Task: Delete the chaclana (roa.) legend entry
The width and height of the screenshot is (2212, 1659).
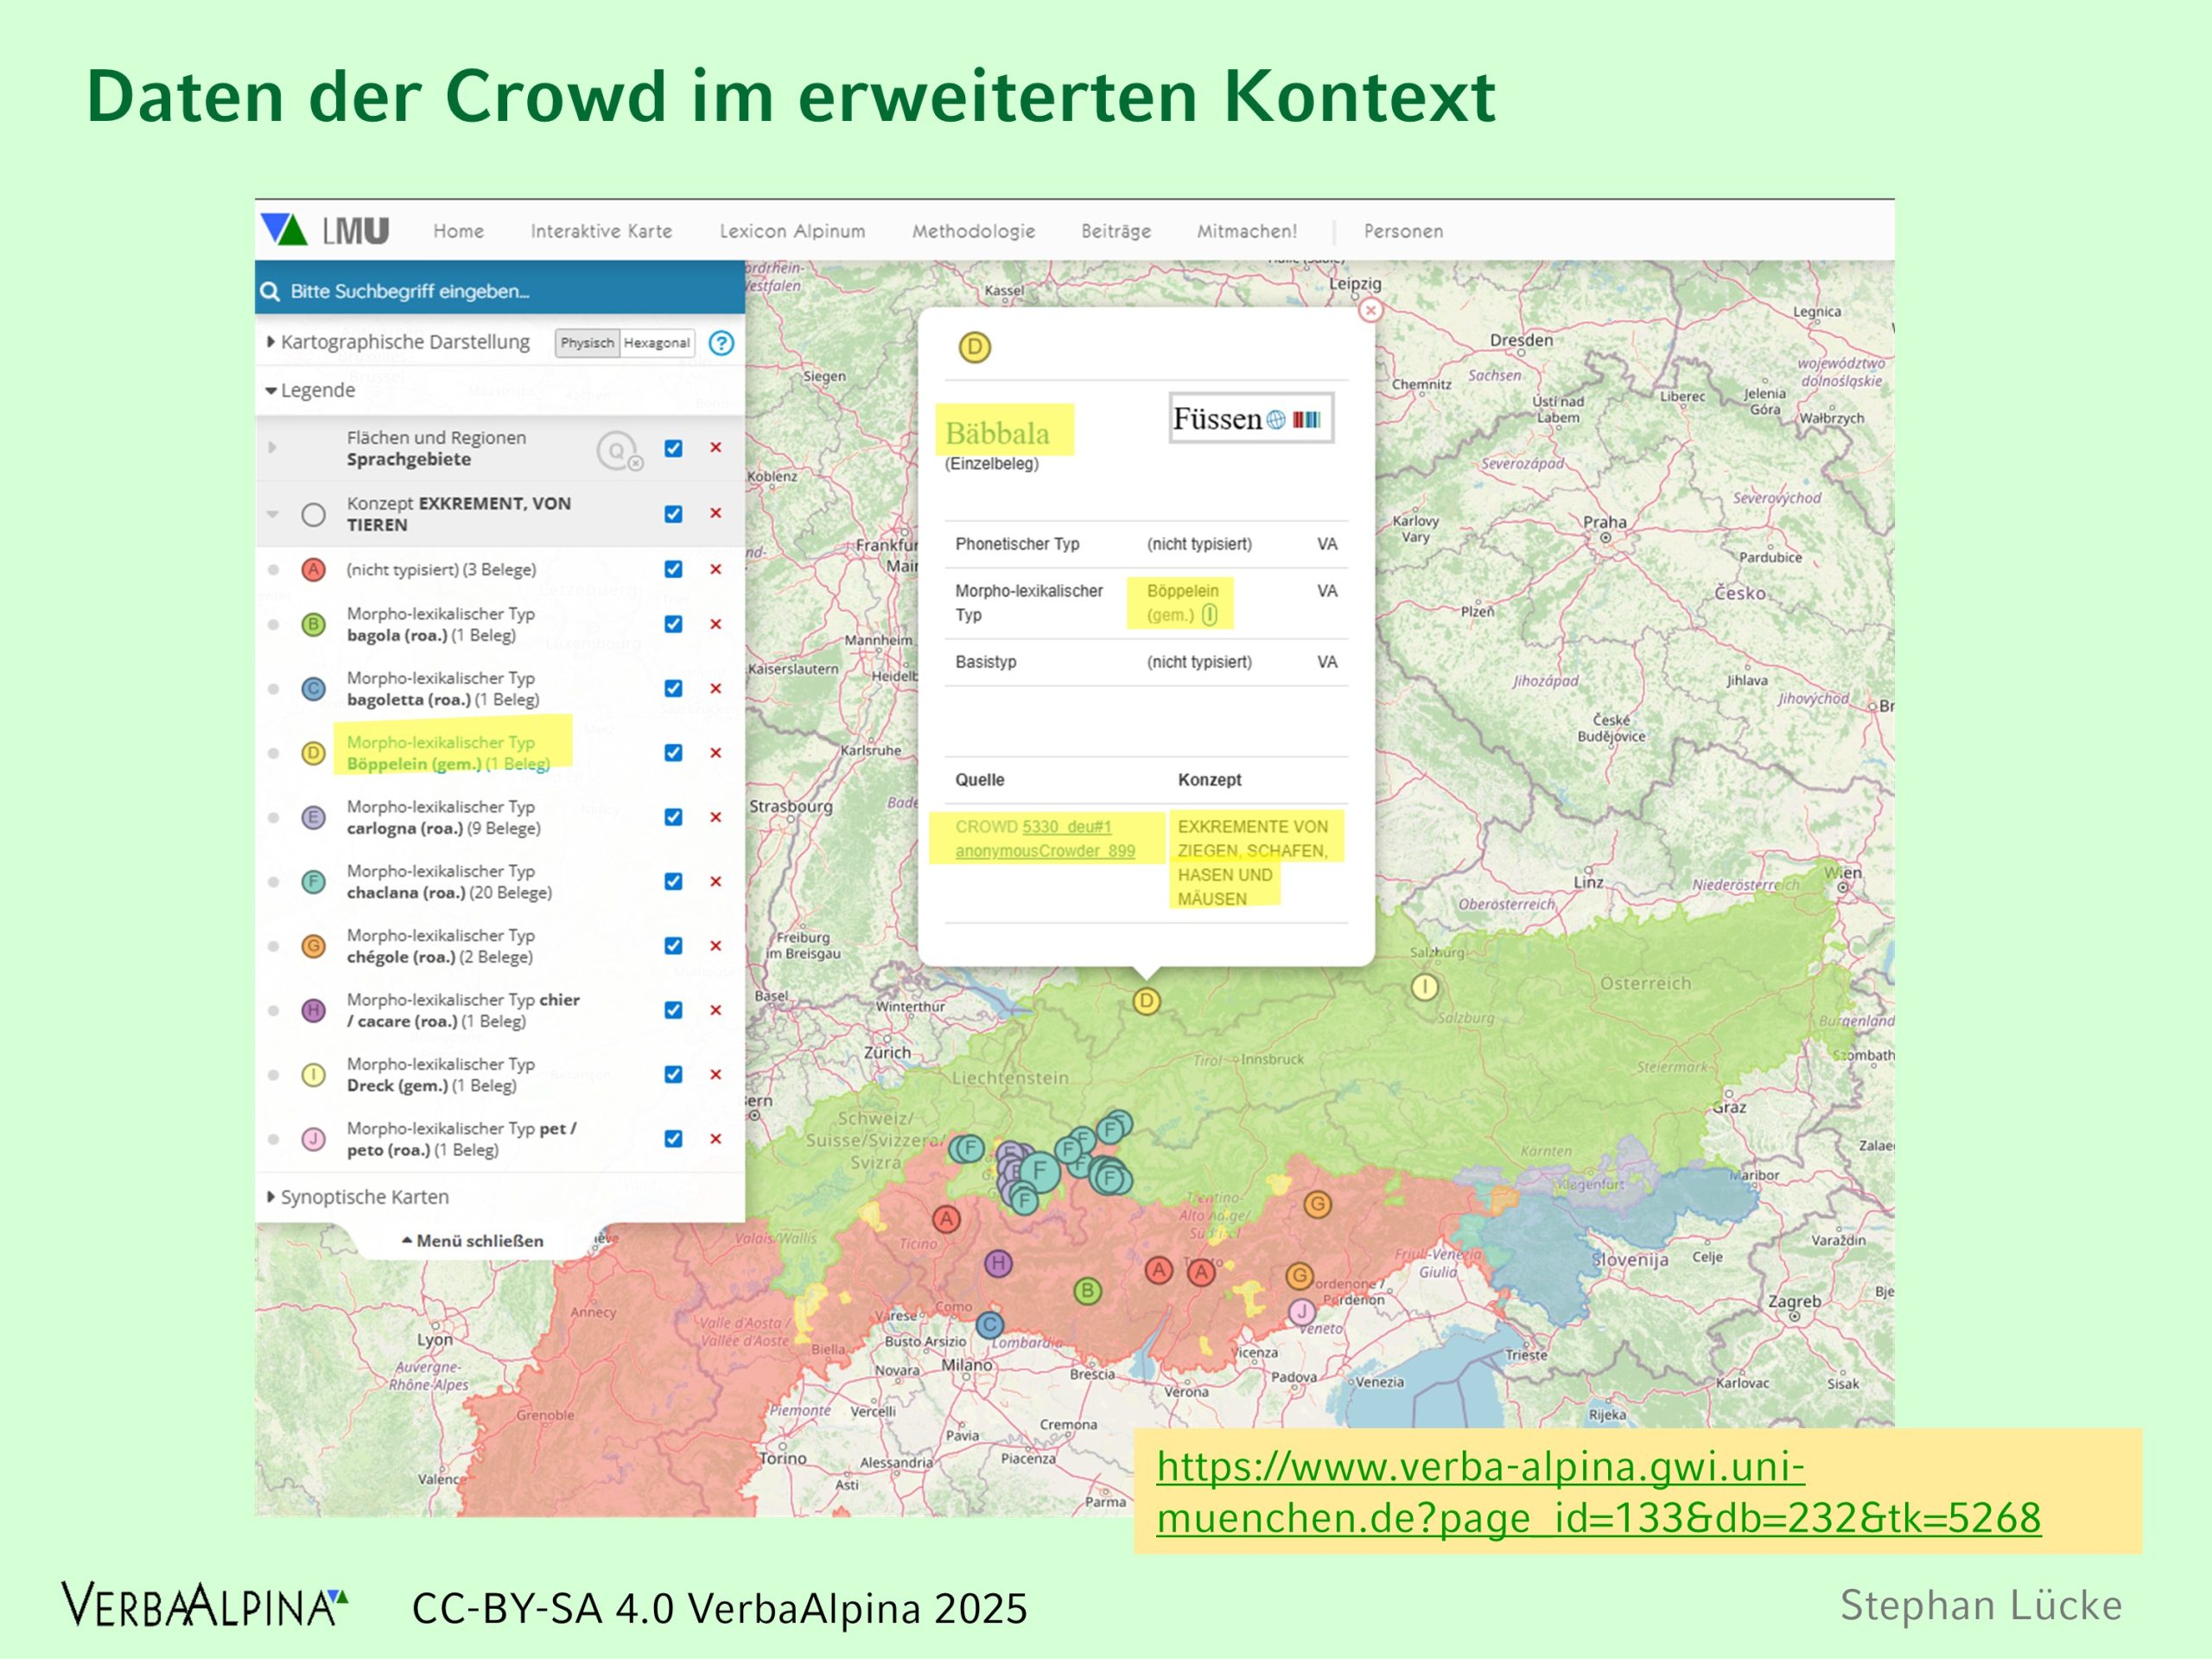Action: [x=716, y=881]
